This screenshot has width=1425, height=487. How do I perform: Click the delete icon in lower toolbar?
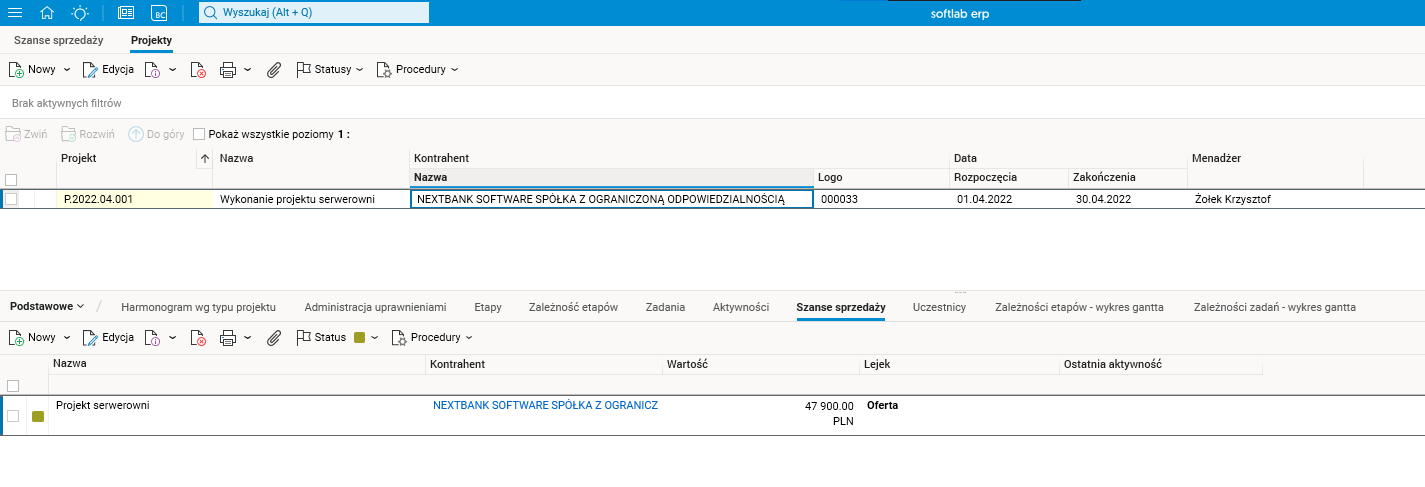(198, 338)
